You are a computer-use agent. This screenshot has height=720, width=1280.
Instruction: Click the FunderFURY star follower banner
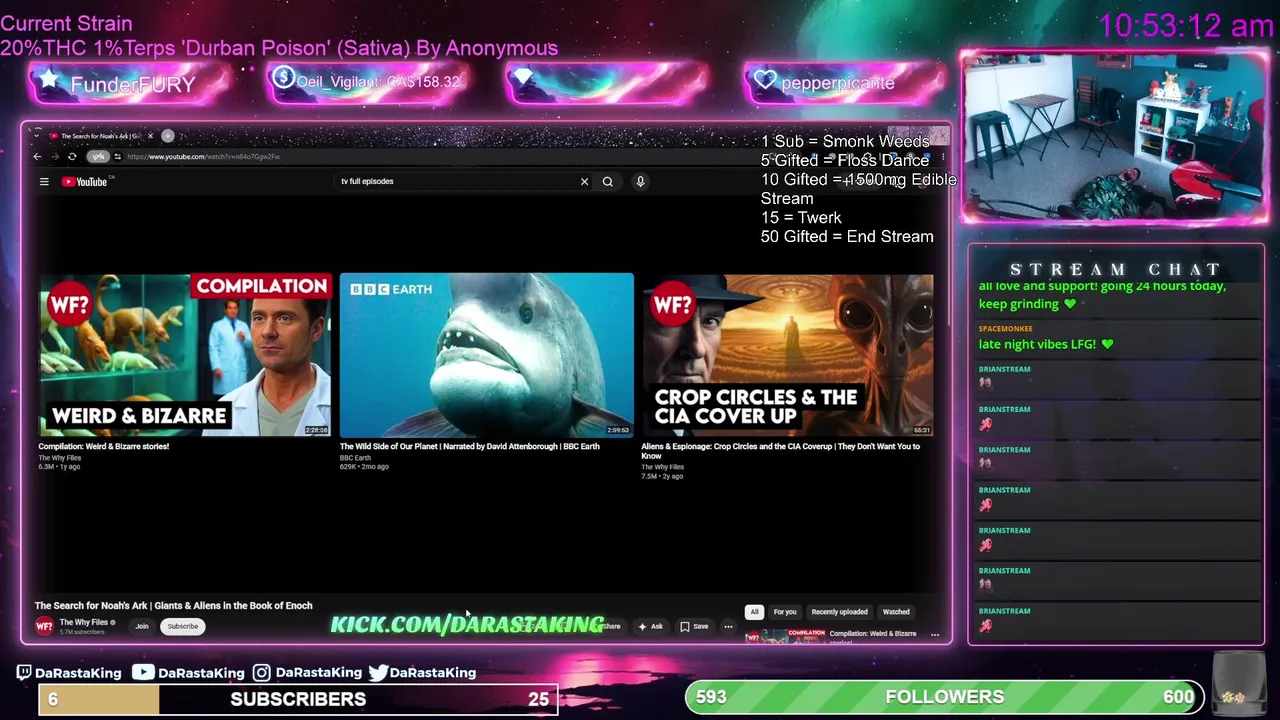(130, 84)
